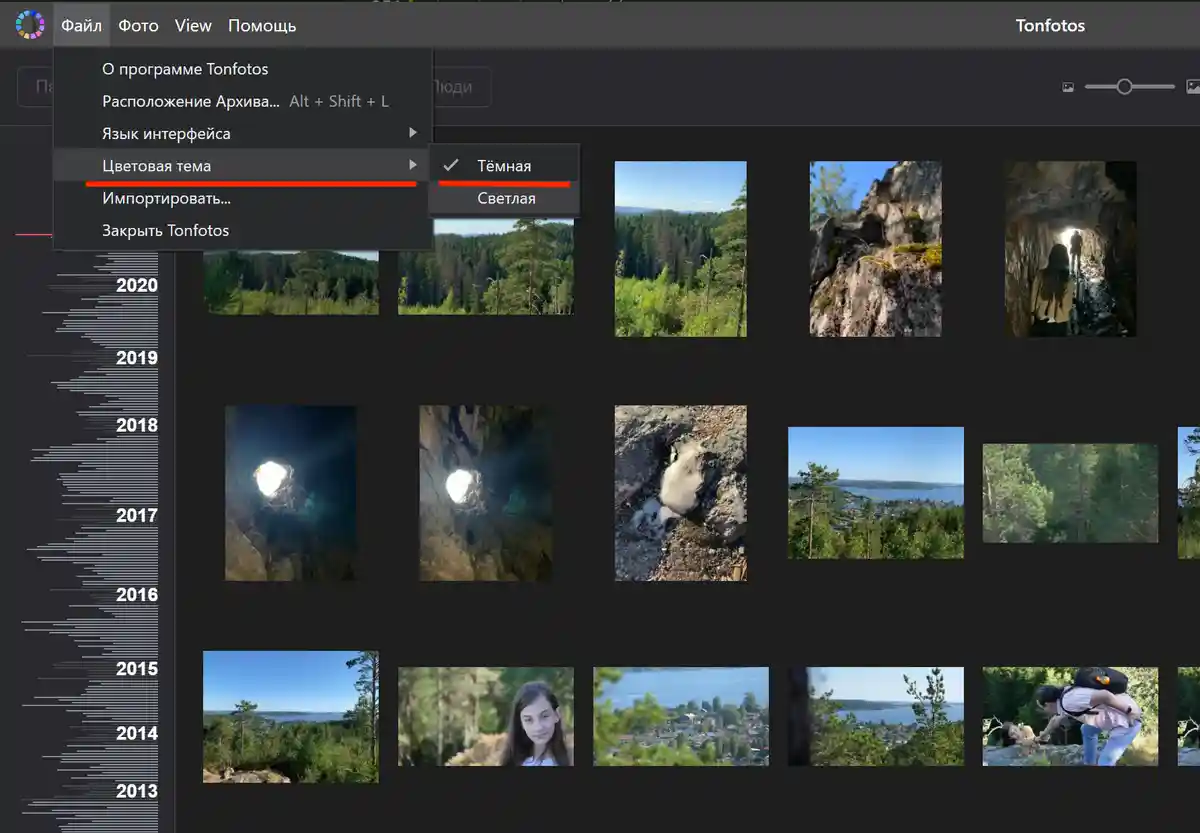This screenshot has width=1200, height=833.
Task: Click the Tonfotos colorful logo icon
Action: point(29,25)
